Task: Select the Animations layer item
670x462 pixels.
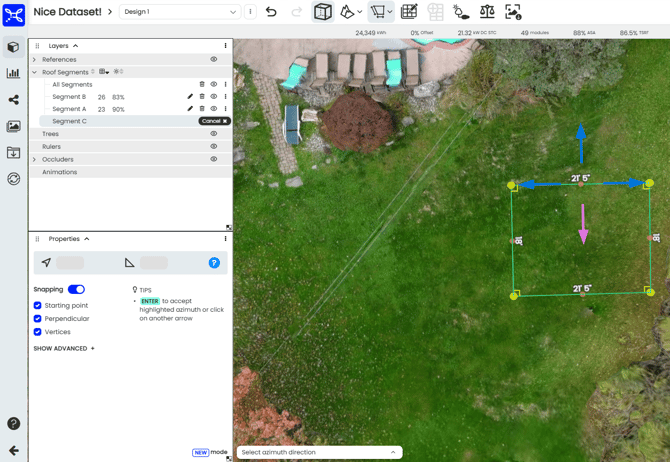Action: tap(60, 172)
